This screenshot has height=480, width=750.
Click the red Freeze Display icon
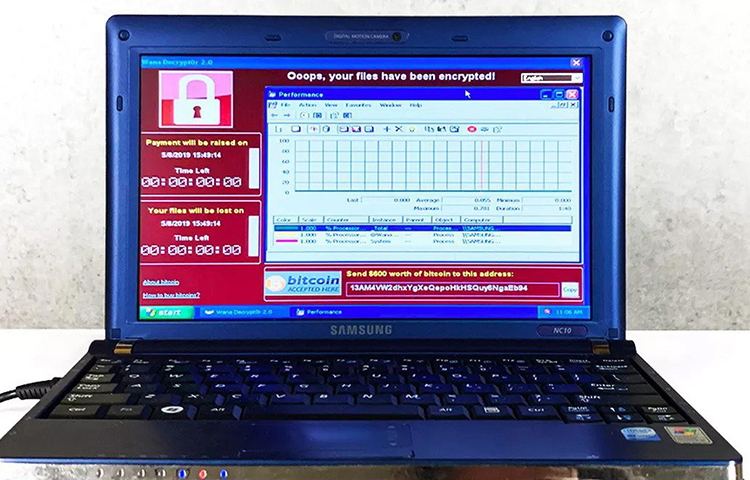coord(471,129)
